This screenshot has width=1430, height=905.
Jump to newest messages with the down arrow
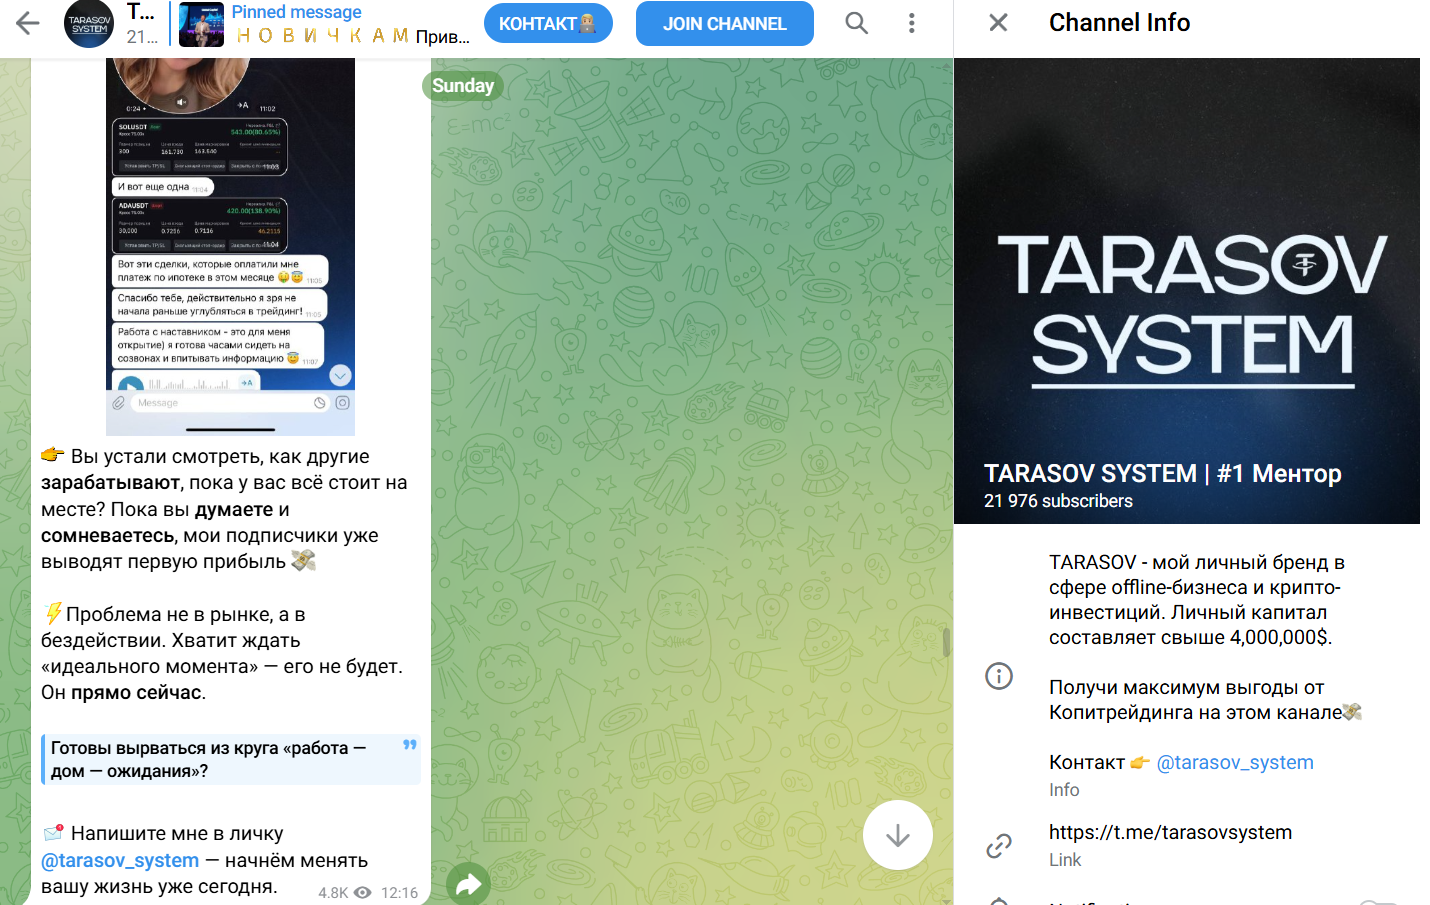897,836
